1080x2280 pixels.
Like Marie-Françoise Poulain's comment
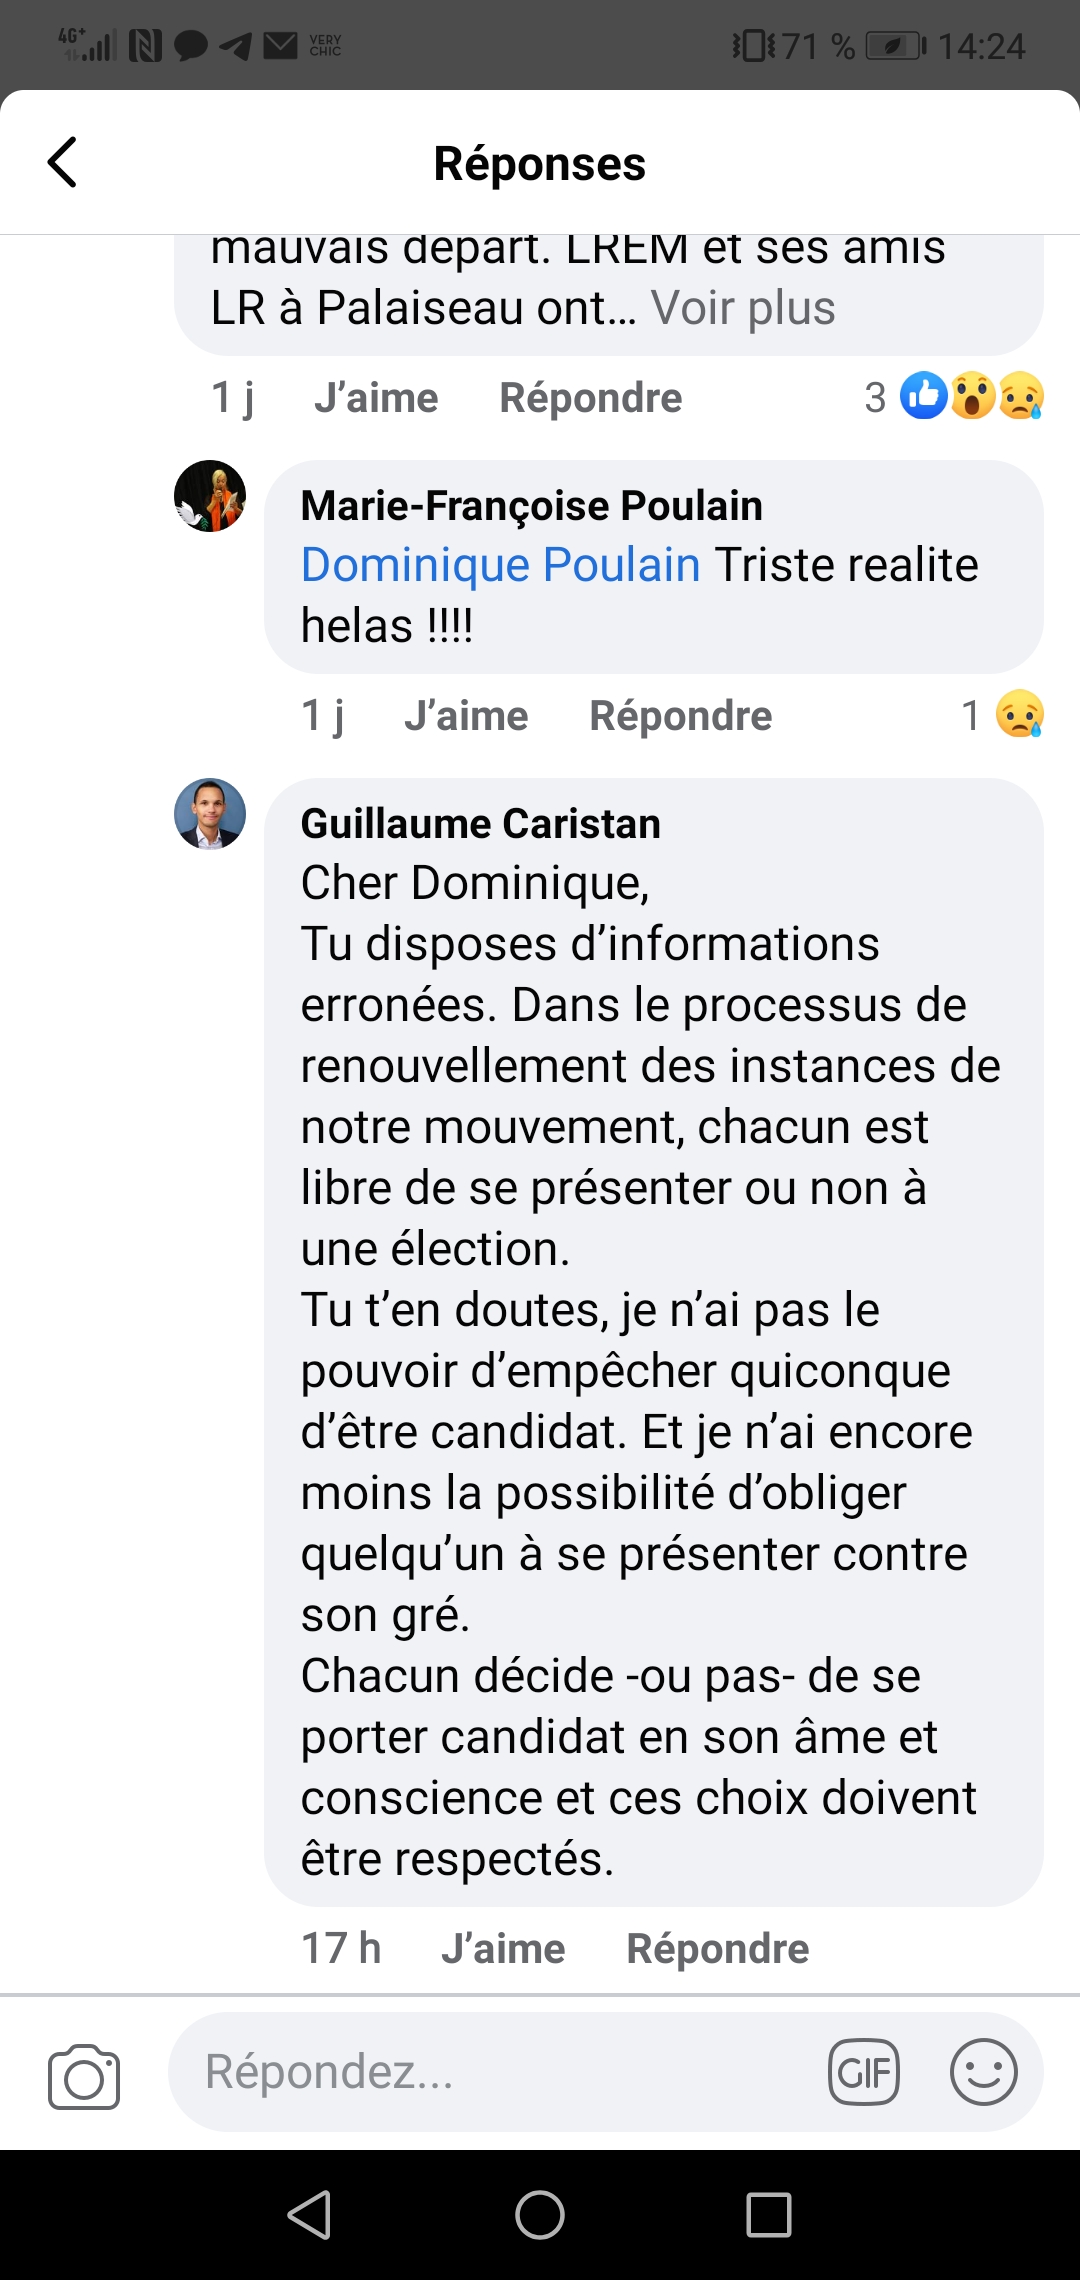[x=466, y=716]
